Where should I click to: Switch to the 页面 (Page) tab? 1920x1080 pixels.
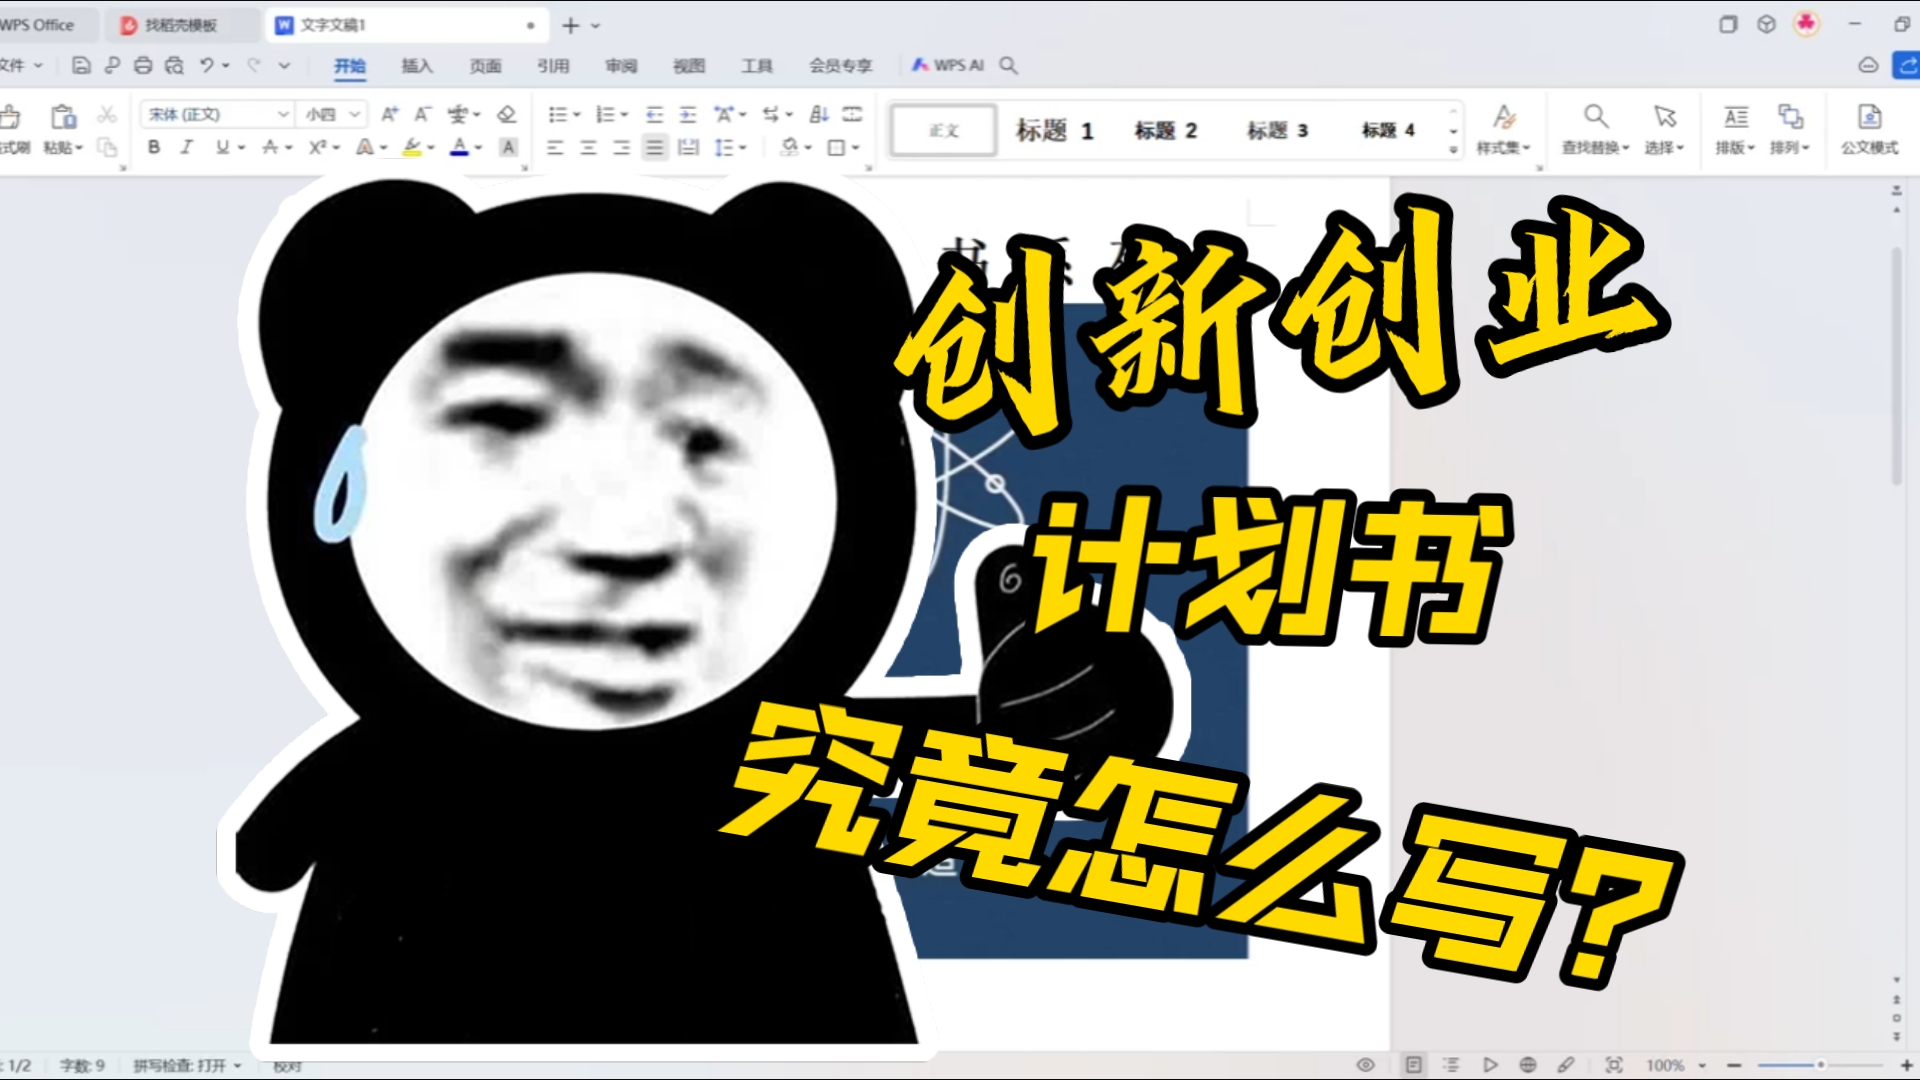(485, 66)
